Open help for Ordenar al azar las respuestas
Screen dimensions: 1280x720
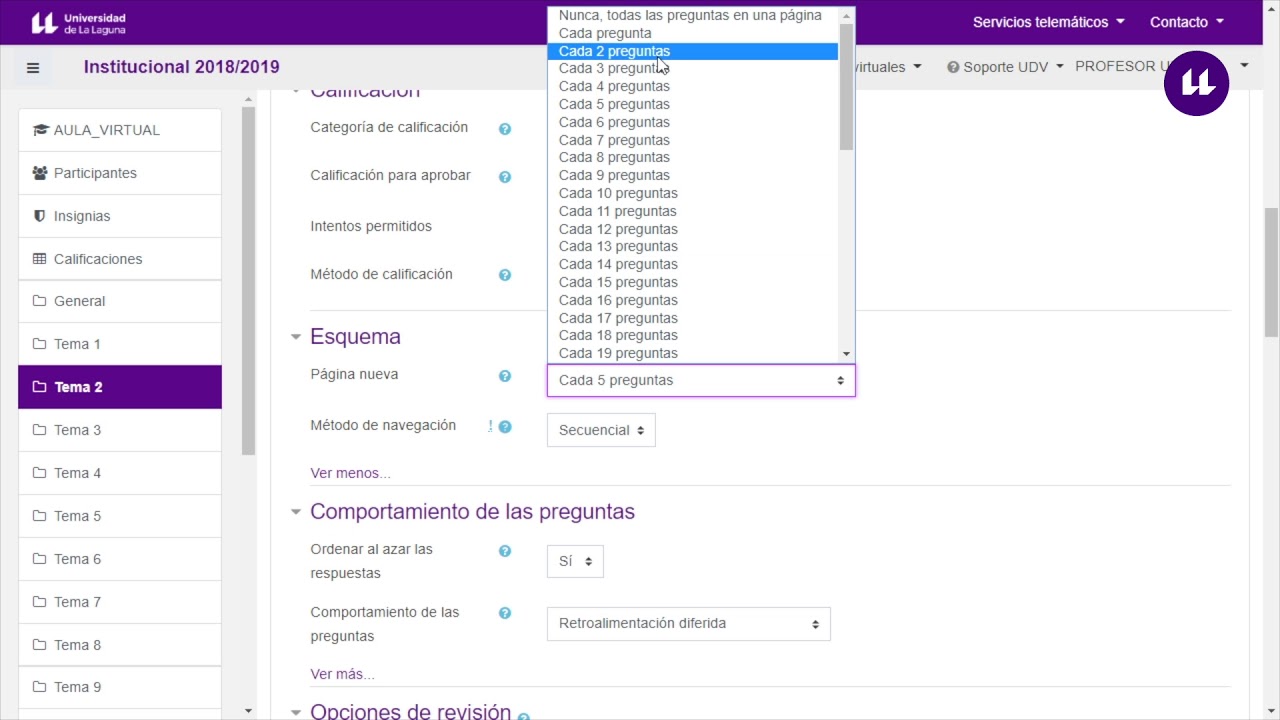click(x=505, y=551)
